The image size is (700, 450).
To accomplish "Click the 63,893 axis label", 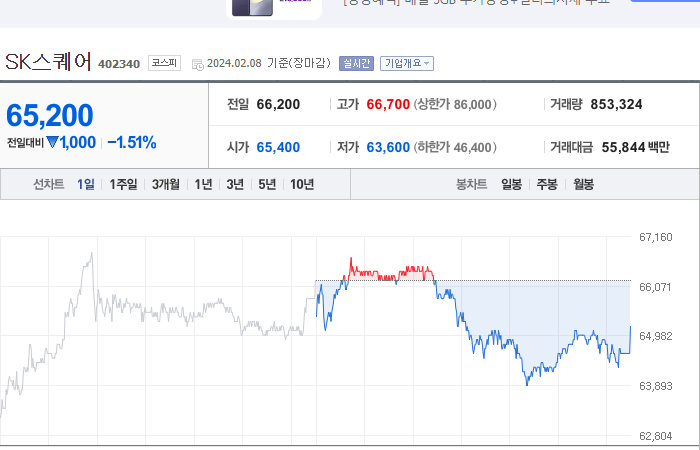I will click(x=655, y=386).
